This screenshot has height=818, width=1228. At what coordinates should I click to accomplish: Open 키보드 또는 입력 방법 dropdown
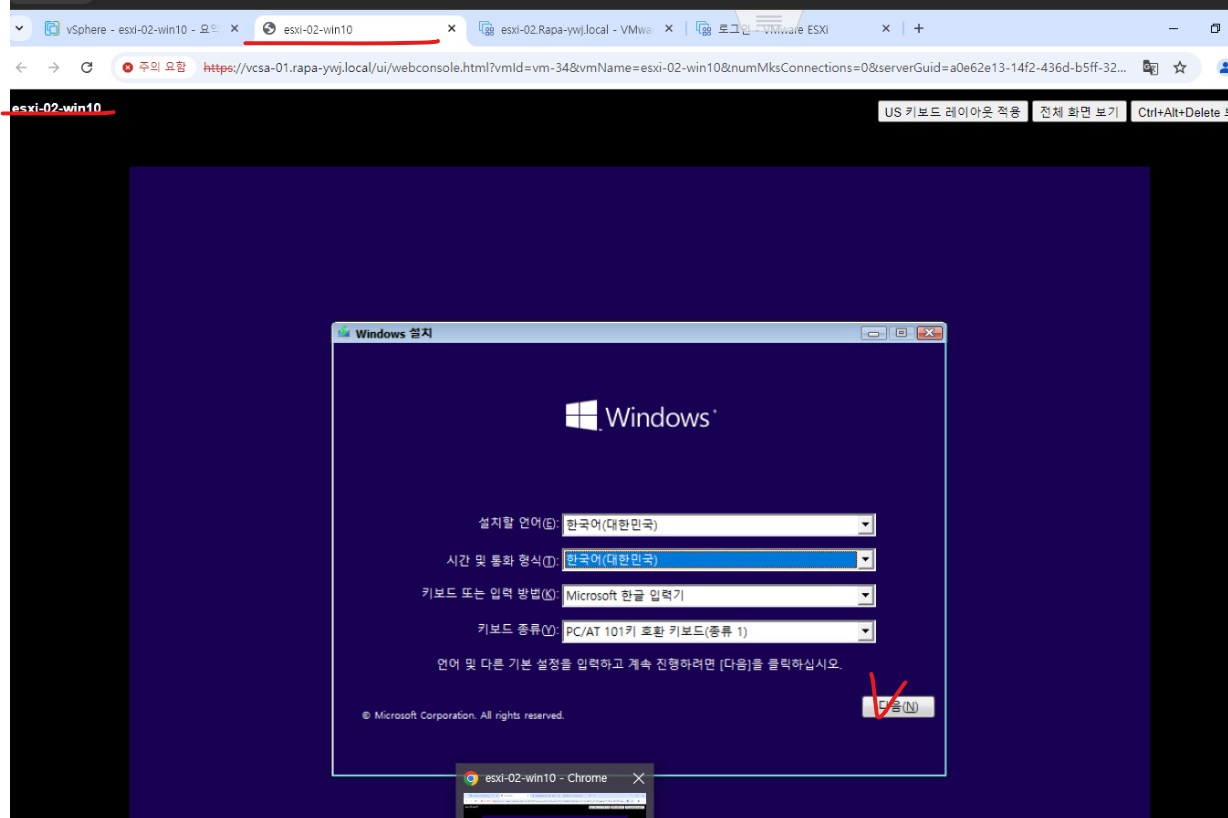pyautogui.click(x=718, y=596)
